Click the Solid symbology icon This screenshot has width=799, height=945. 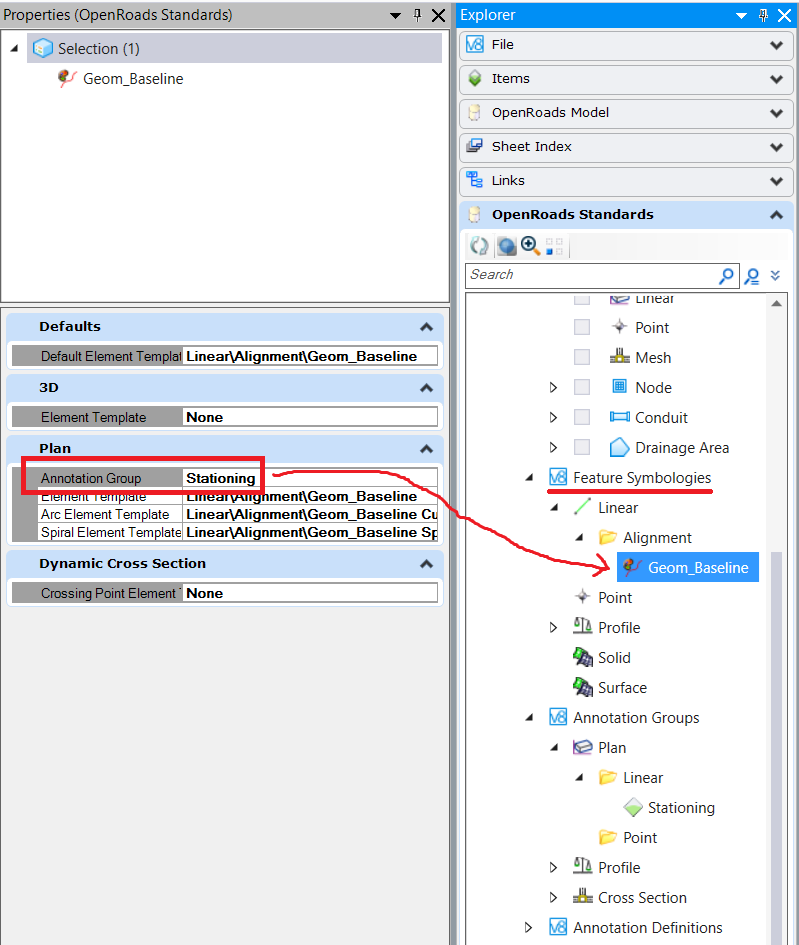583,657
